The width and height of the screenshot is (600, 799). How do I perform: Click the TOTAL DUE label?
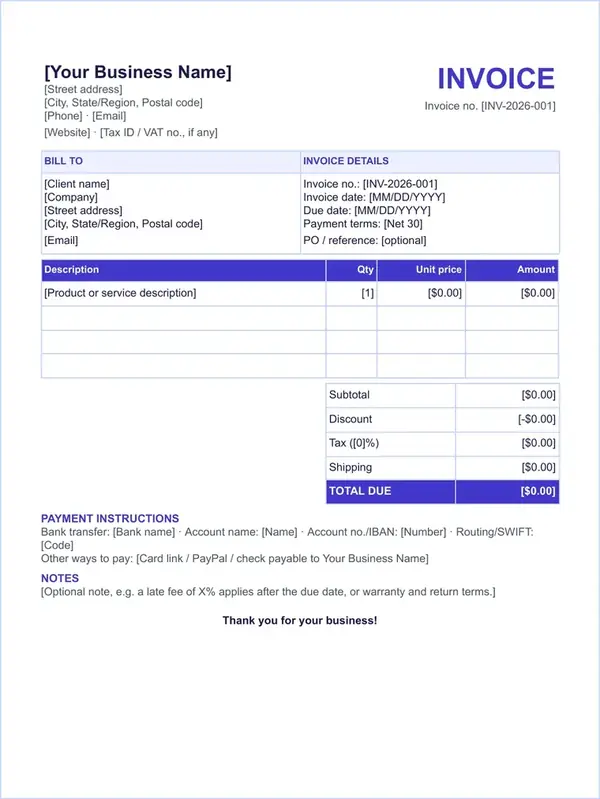click(360, 491)
